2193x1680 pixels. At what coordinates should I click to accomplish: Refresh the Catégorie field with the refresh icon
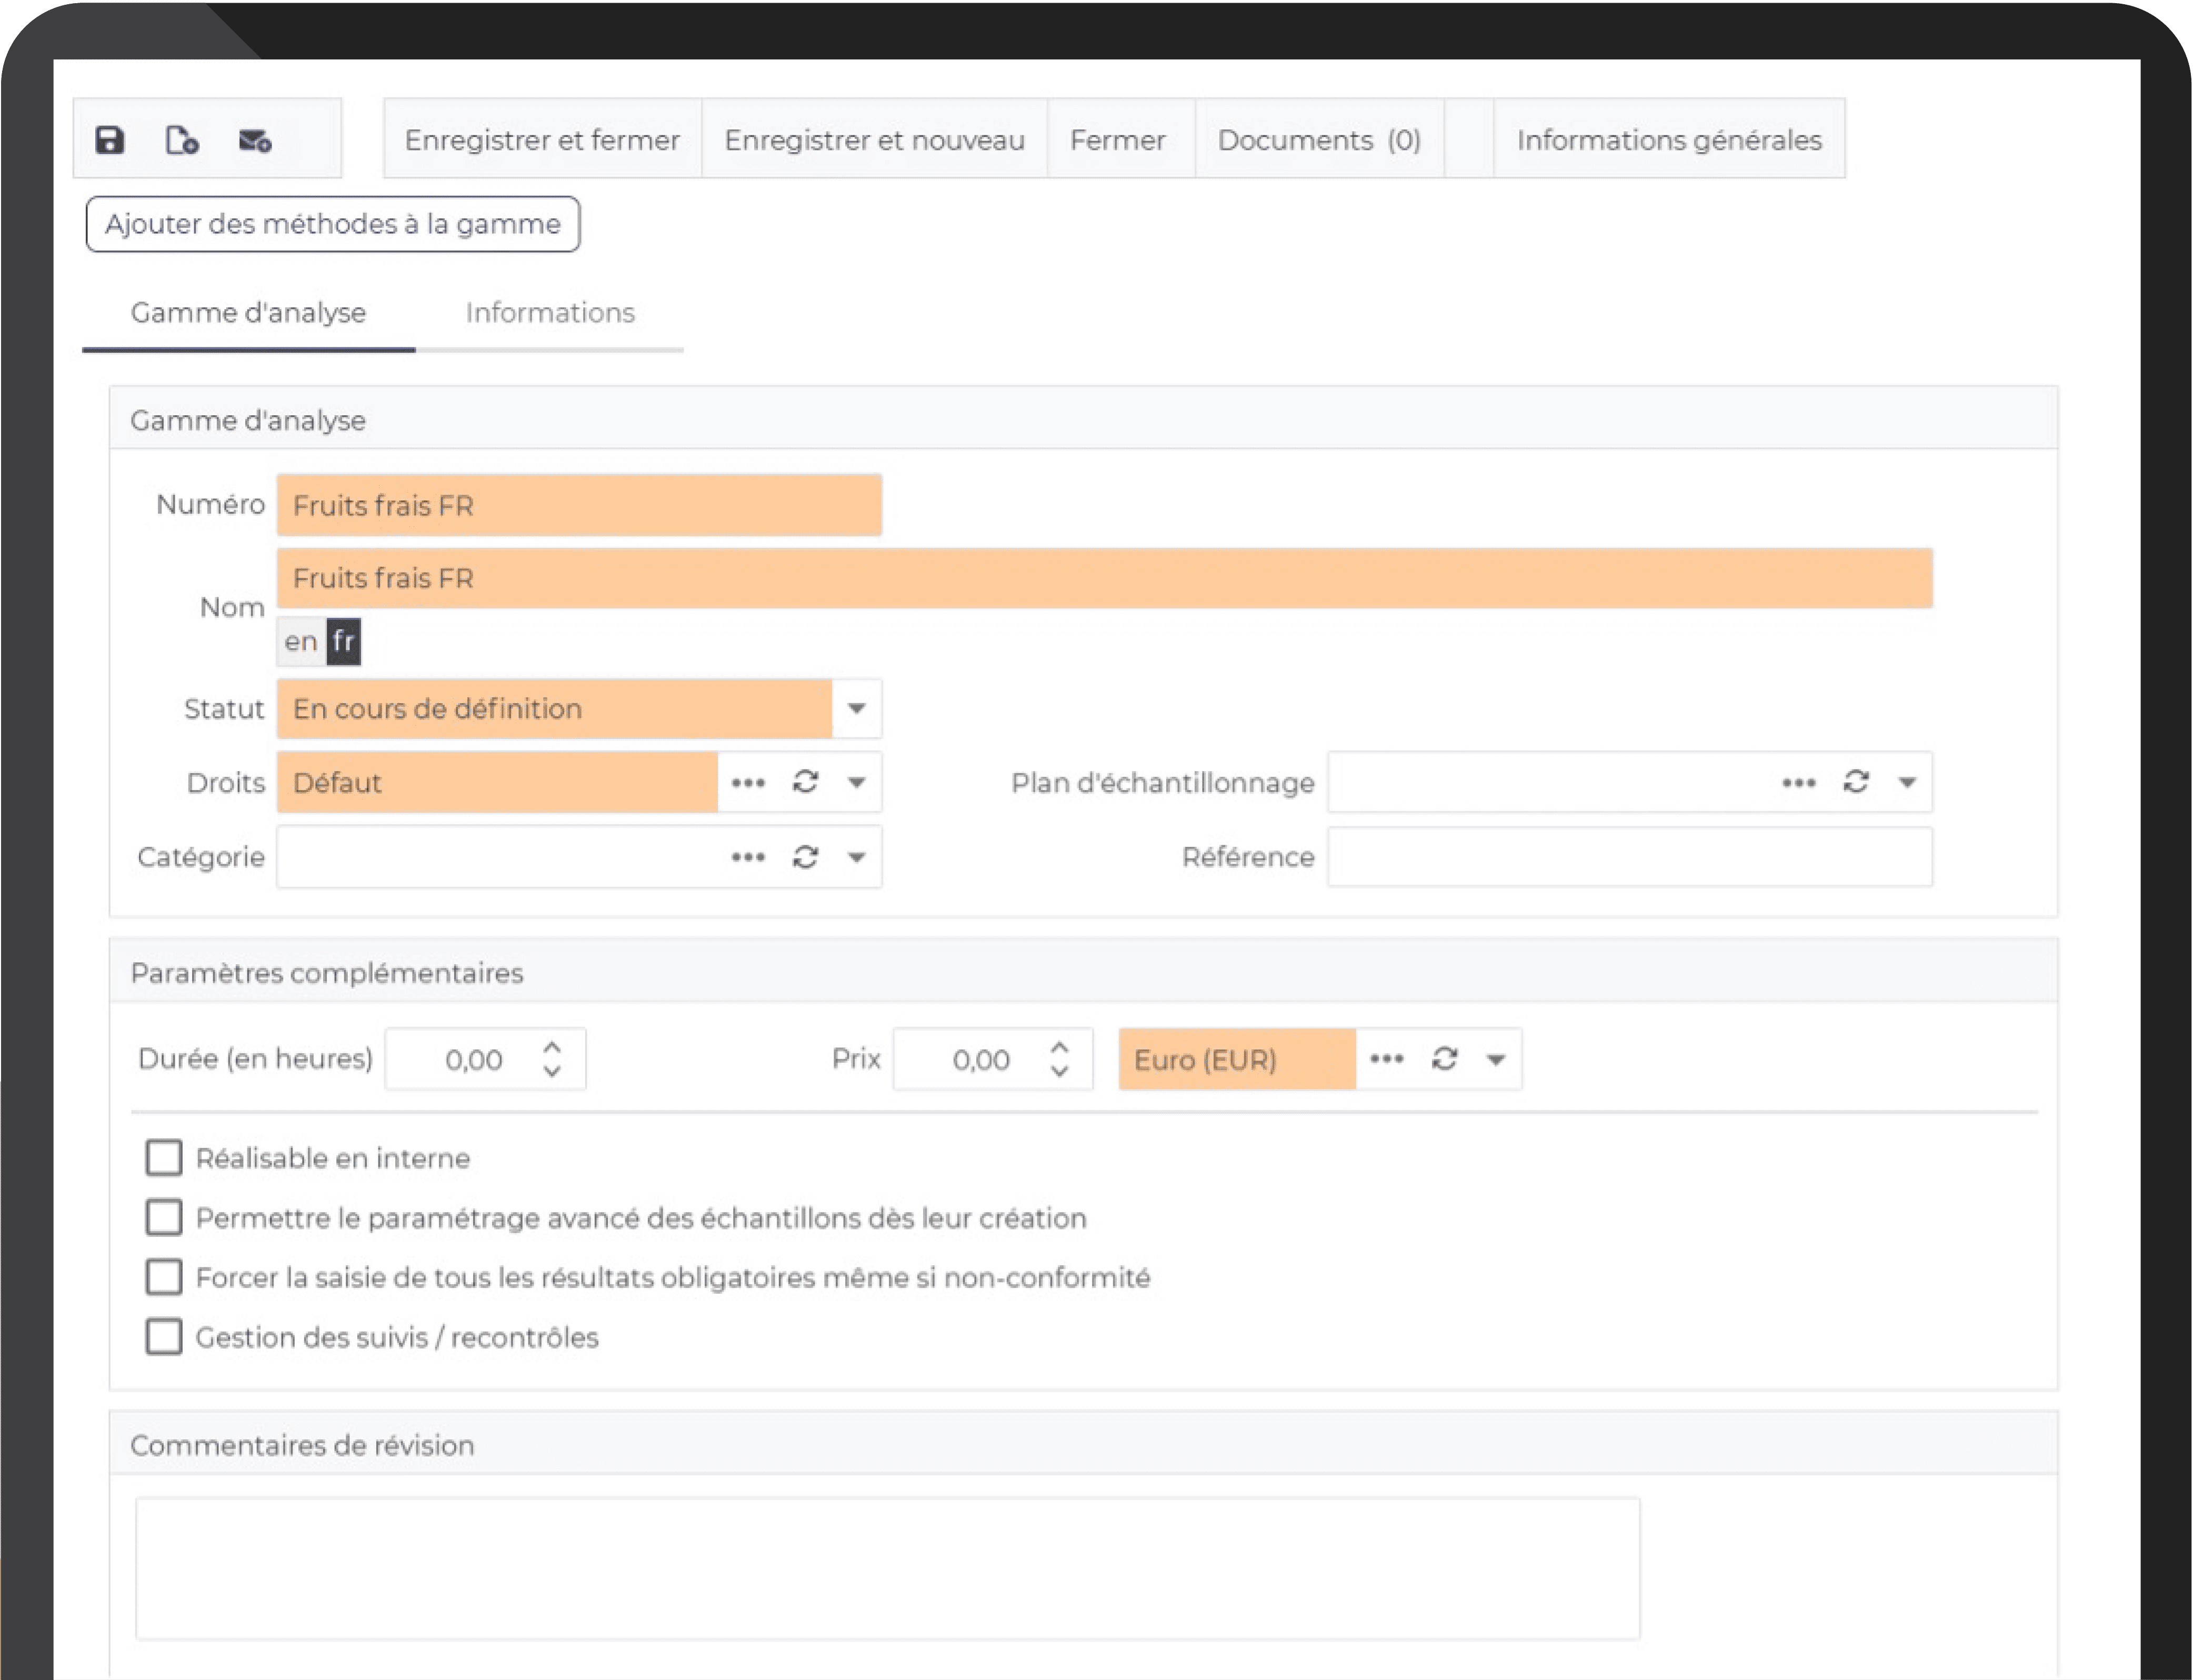(805, 857)
